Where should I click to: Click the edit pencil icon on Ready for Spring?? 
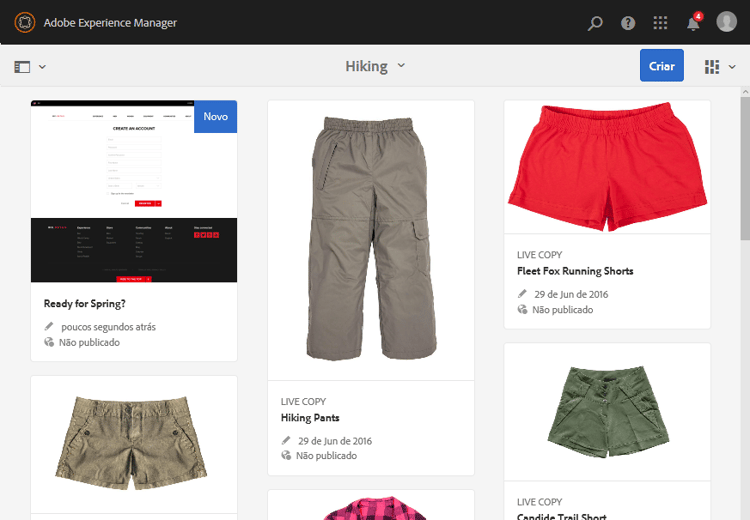pos(49,326)
